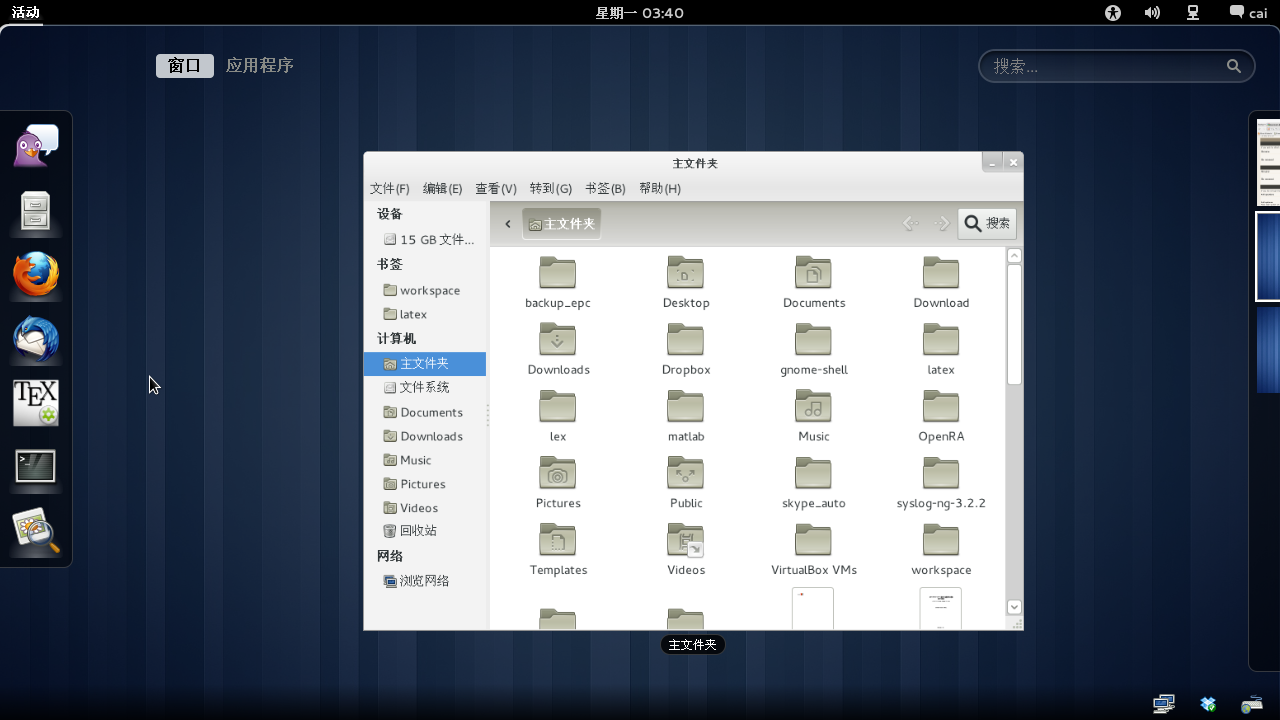The image size is (1280, 720).
Task: Open the gnome-shell folder
Action: click(x=814, y=350)
